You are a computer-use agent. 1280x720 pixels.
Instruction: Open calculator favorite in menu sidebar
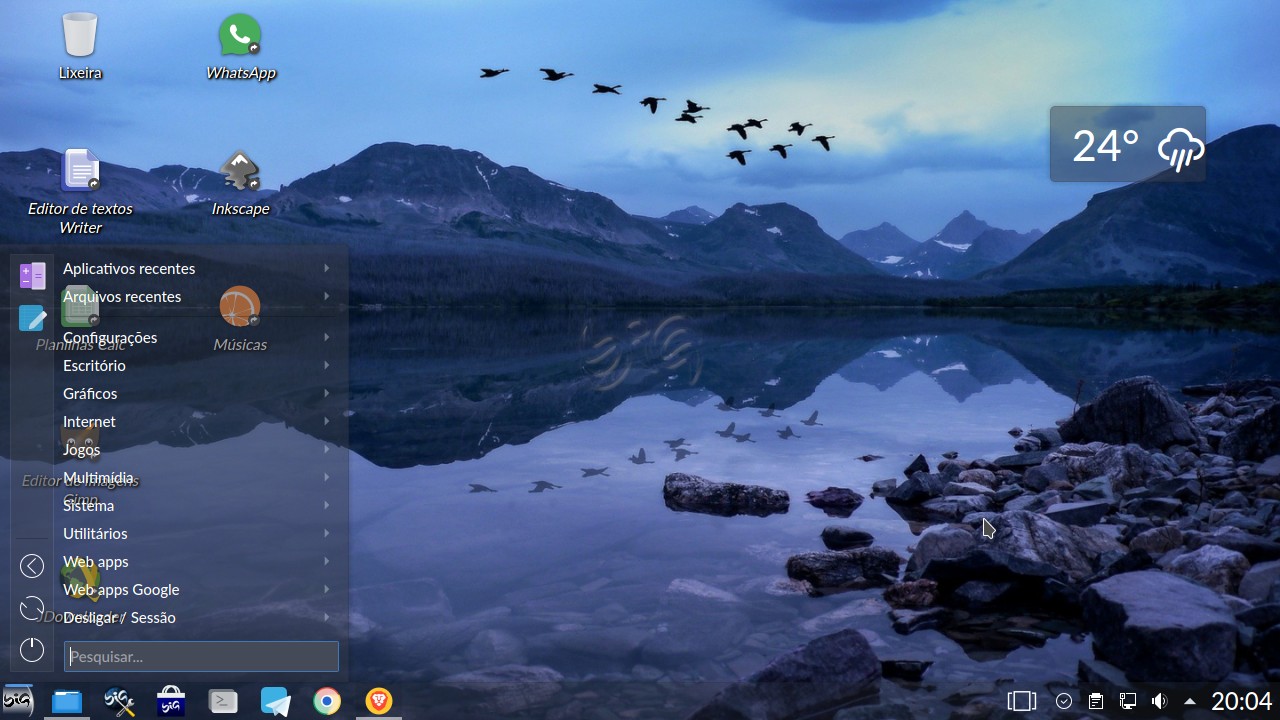pyautogui.click(x=32, y=276)
